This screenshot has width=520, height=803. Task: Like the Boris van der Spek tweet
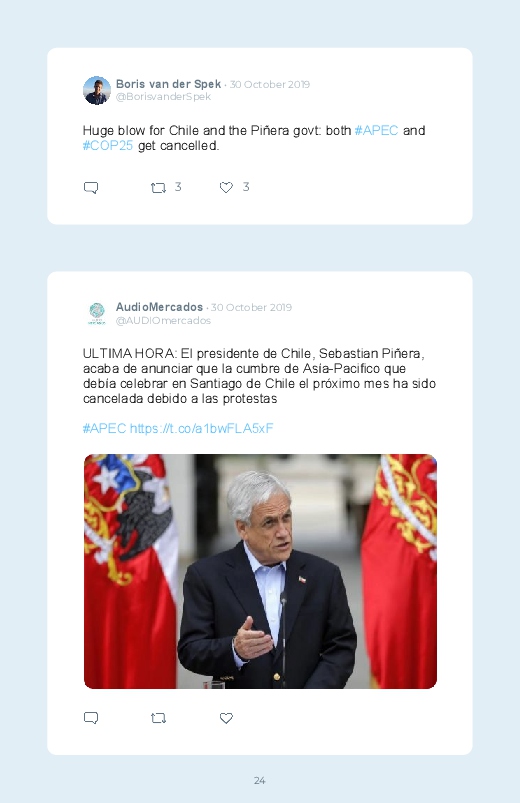[226, 188]
